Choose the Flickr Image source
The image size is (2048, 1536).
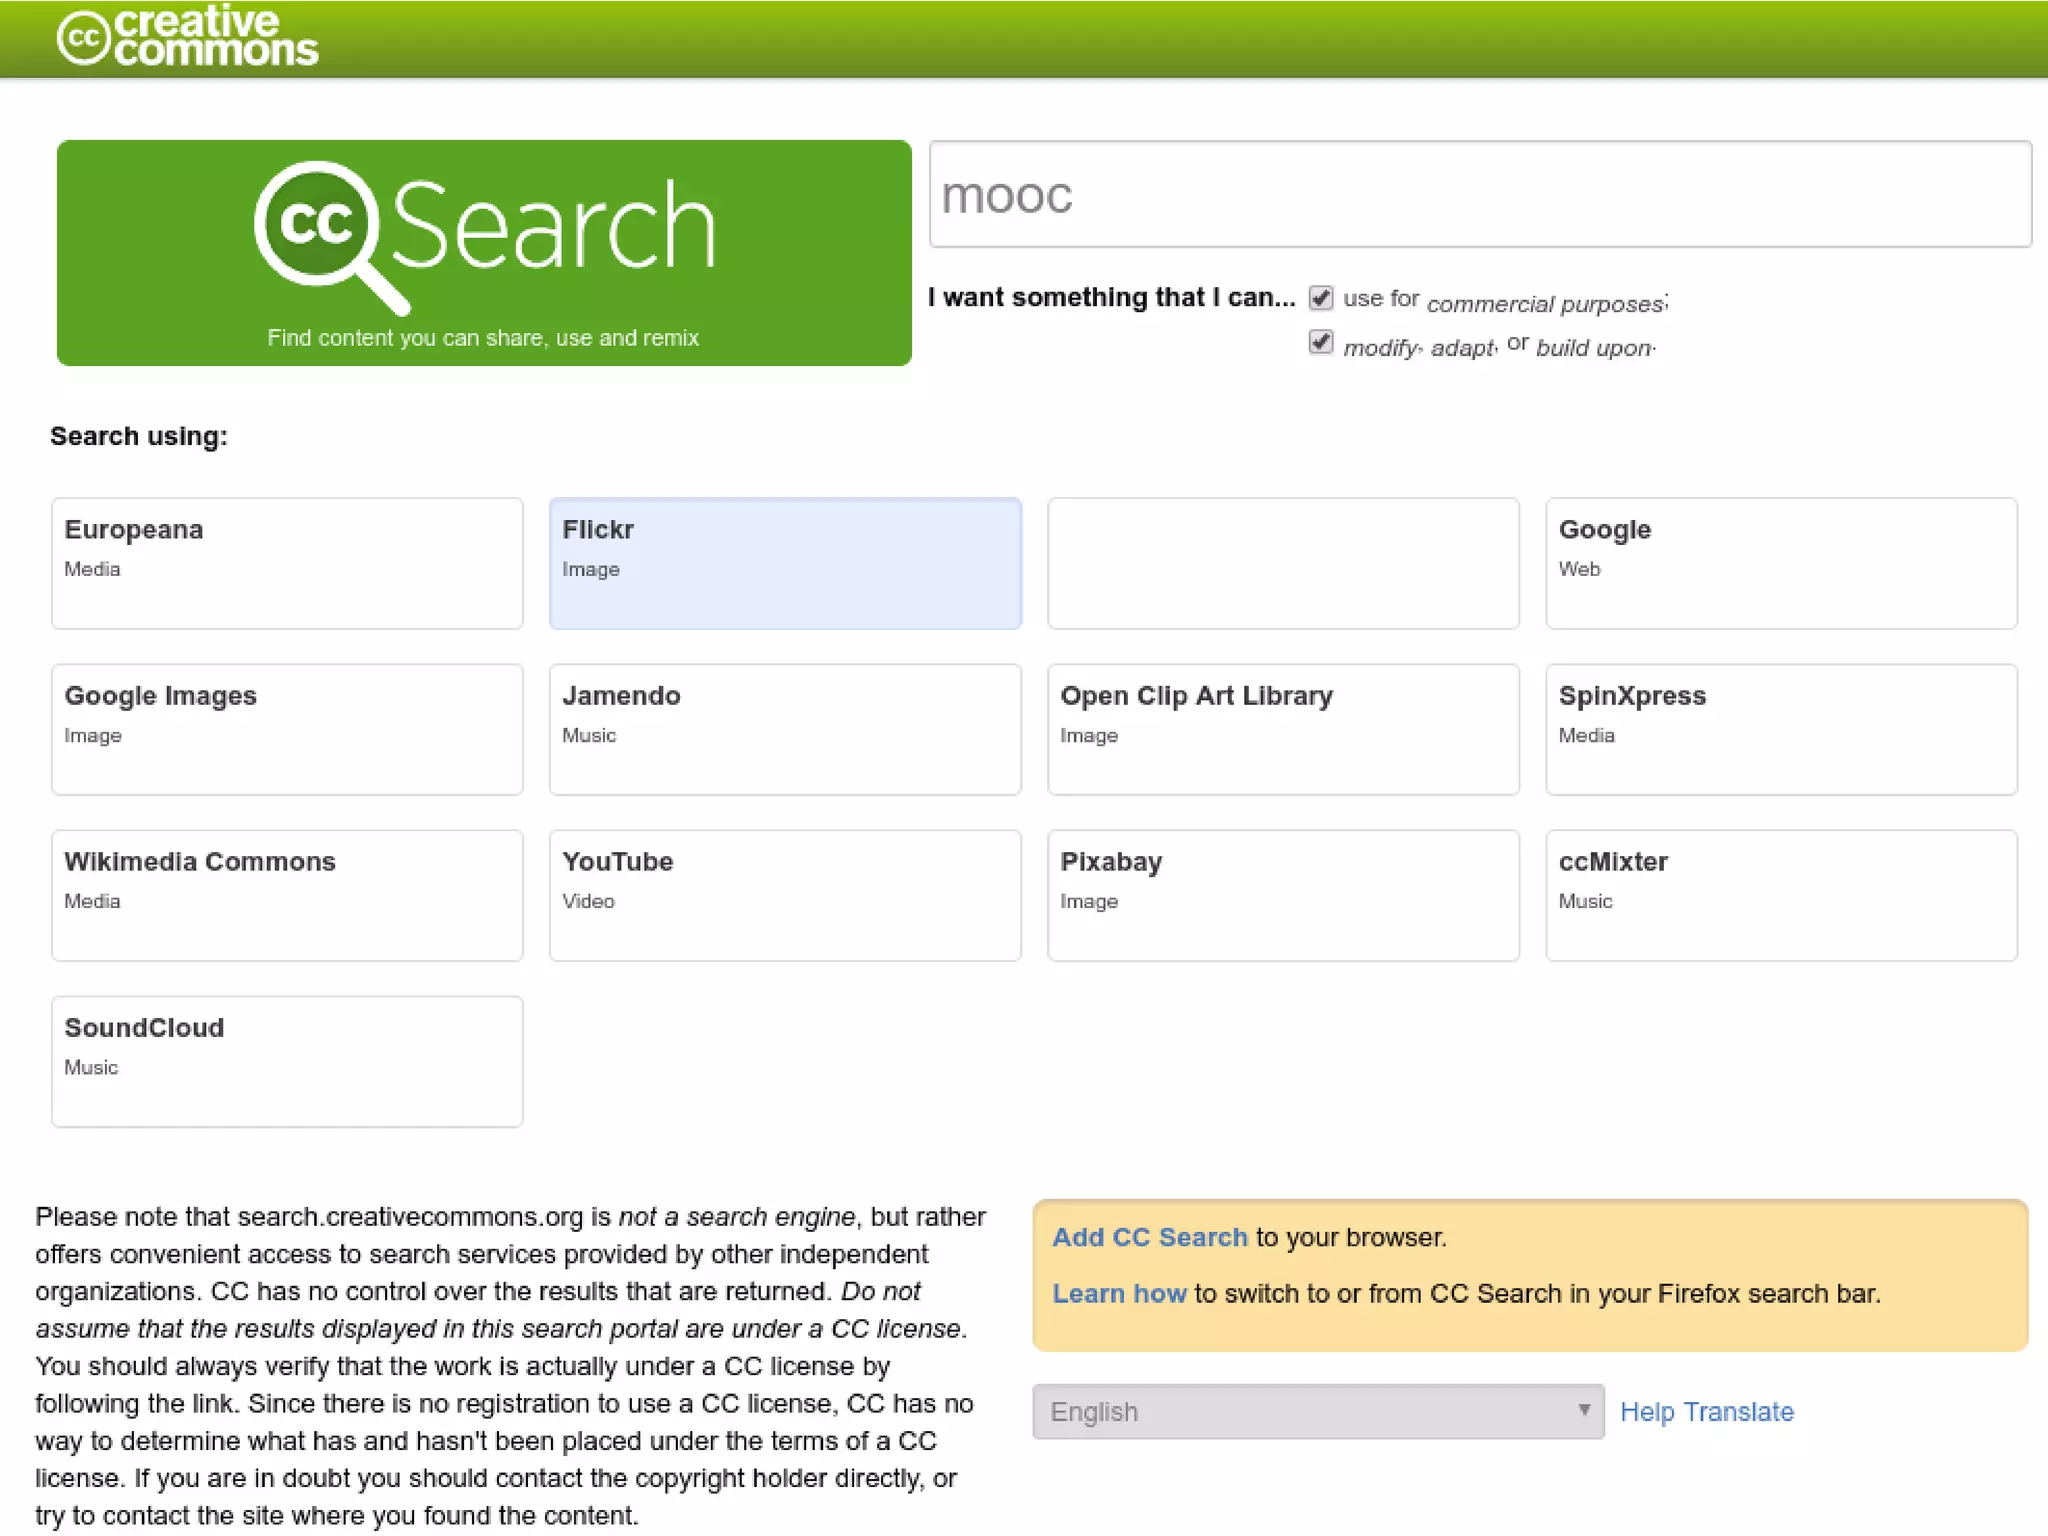point(785,563)
